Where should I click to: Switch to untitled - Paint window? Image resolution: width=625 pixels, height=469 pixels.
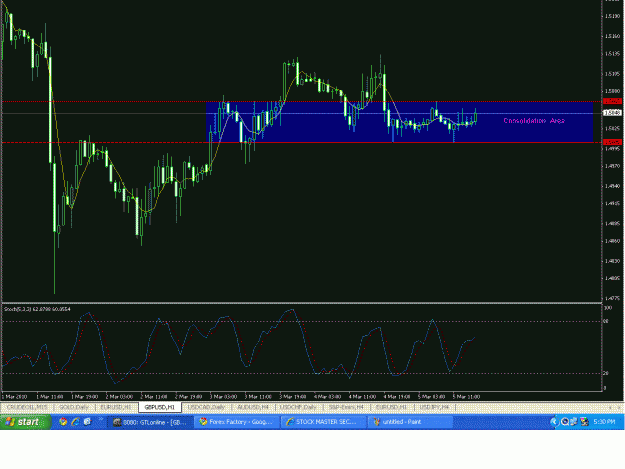pyautogui.click(x=410, y=422)
